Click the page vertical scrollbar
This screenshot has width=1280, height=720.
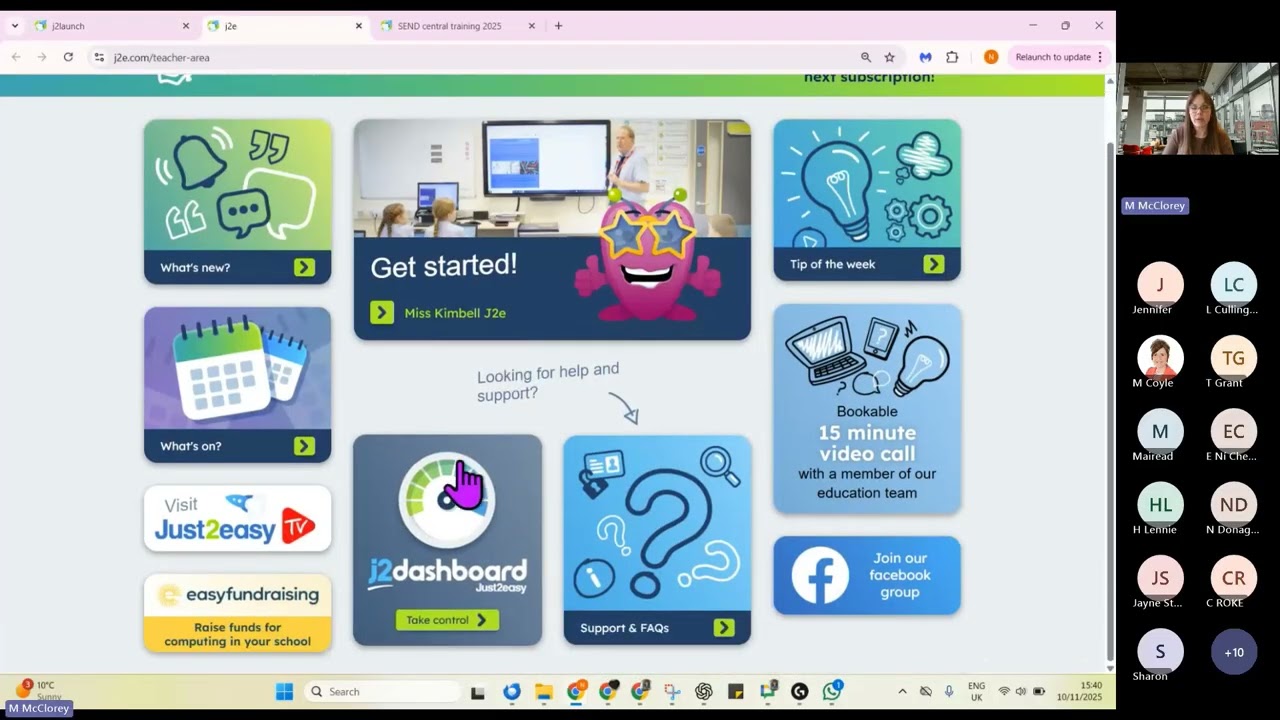[1110, 400]
